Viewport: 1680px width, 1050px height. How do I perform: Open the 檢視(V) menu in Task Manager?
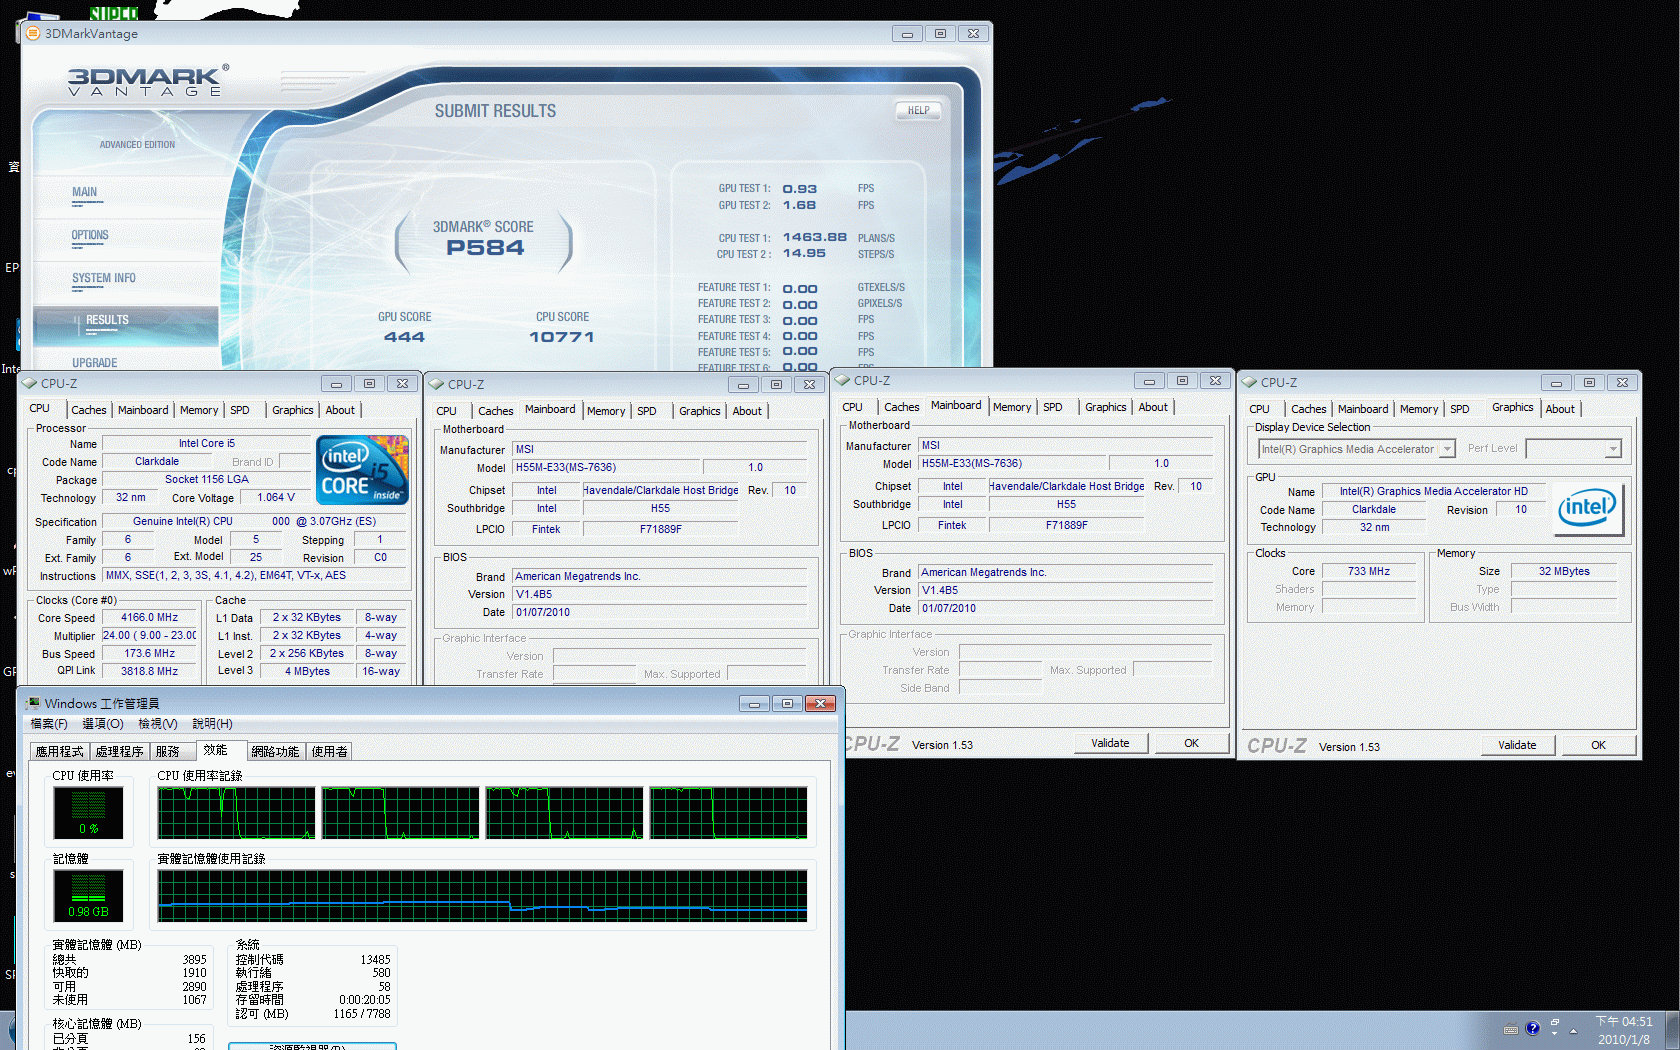pyautogui.click(x=158, y=723)
